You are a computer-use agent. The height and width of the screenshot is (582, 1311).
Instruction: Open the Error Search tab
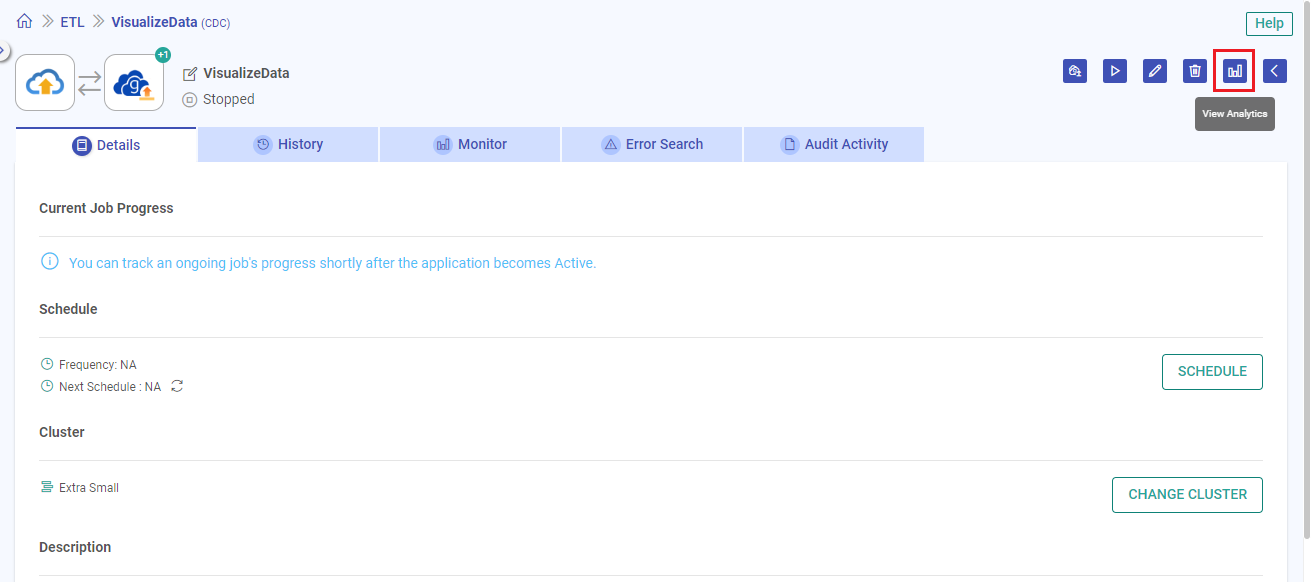(x=652, y=144)
